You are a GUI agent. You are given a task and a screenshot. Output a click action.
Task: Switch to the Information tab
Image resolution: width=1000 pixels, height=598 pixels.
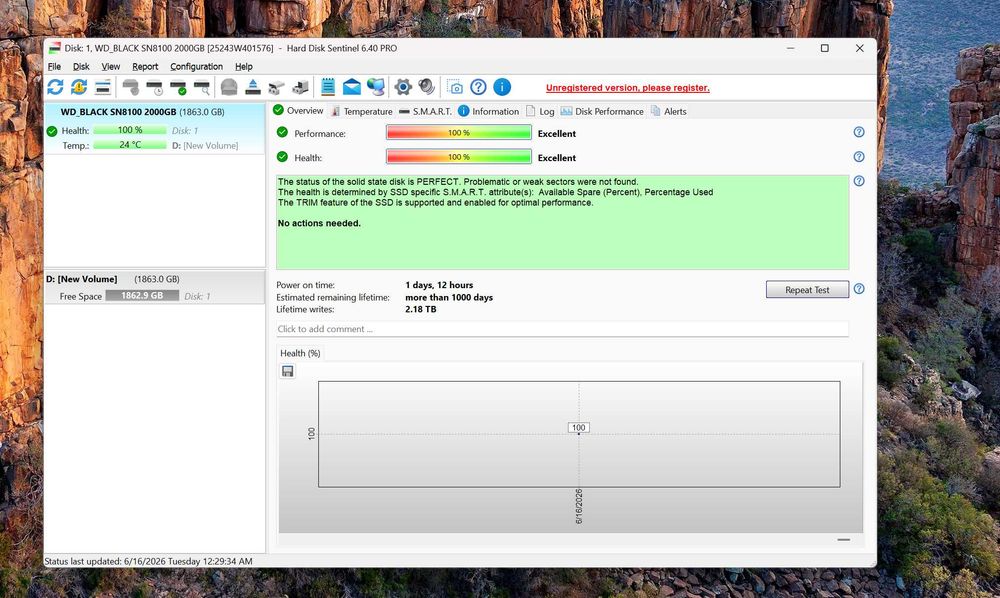point(489,111)
